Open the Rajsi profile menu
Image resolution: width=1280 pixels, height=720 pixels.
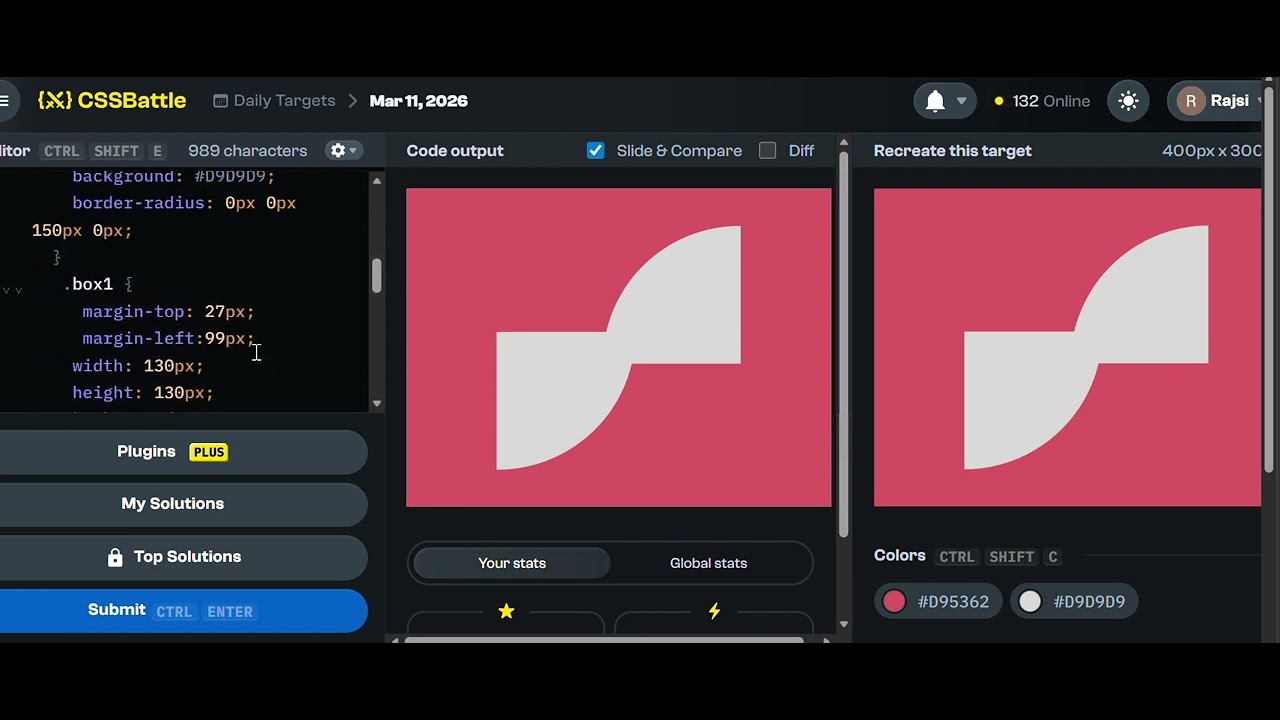1217,101
